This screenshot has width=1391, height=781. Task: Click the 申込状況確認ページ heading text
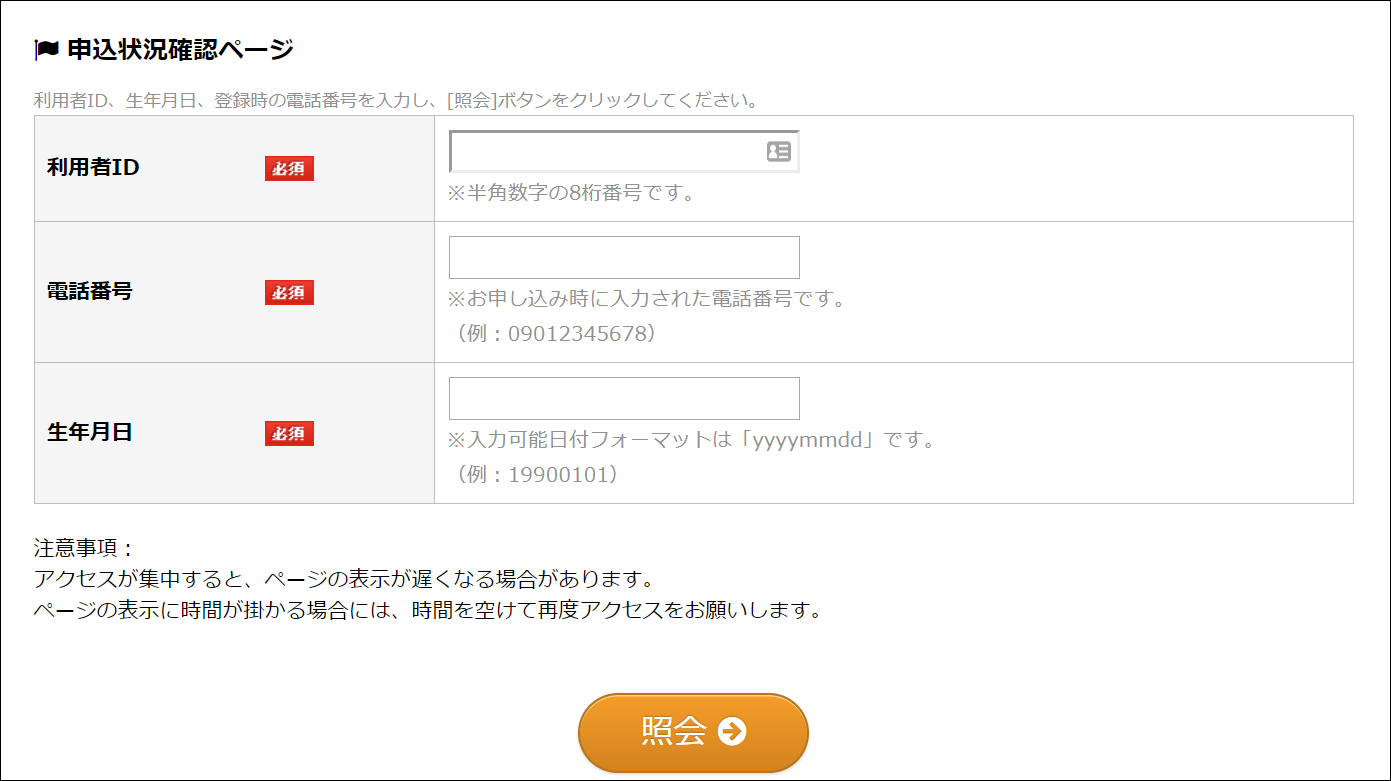(180, 49)
